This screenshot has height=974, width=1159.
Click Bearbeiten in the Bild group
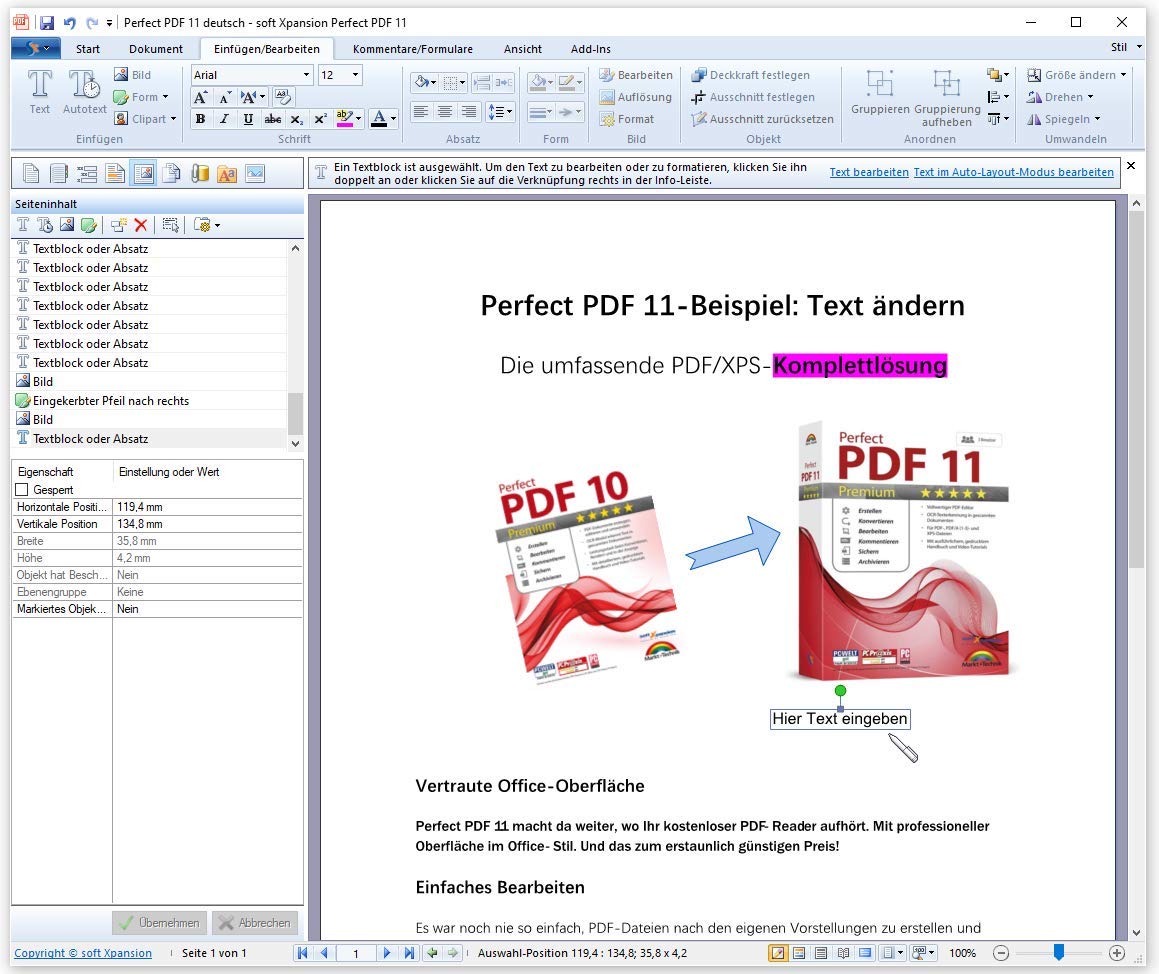pyautogui.click(x=636, y=75)
